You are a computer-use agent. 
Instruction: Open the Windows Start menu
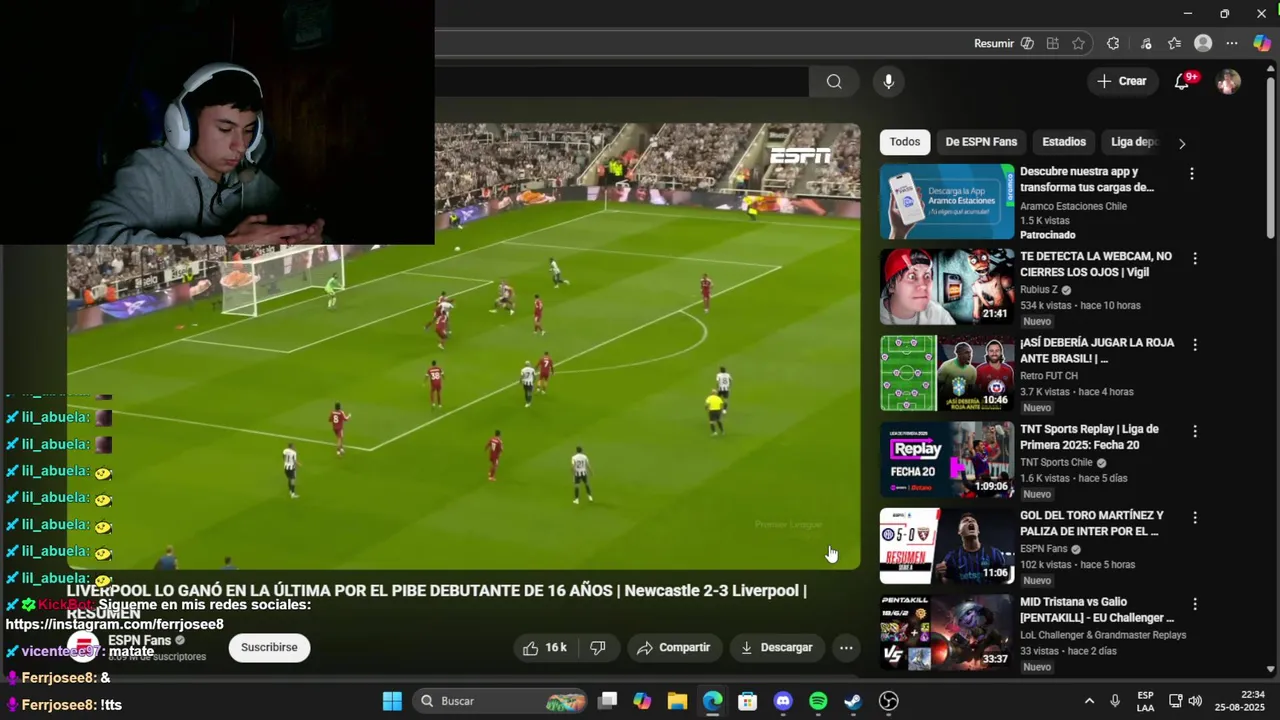(392, 701)
